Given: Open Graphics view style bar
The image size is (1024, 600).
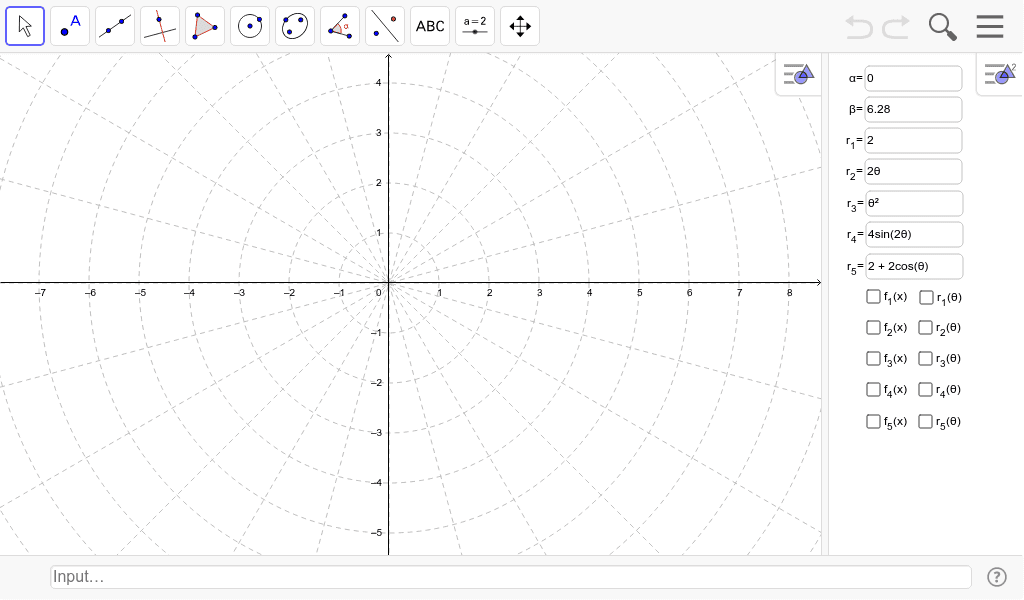Looking at the screenshot, I should pos(798,74).
